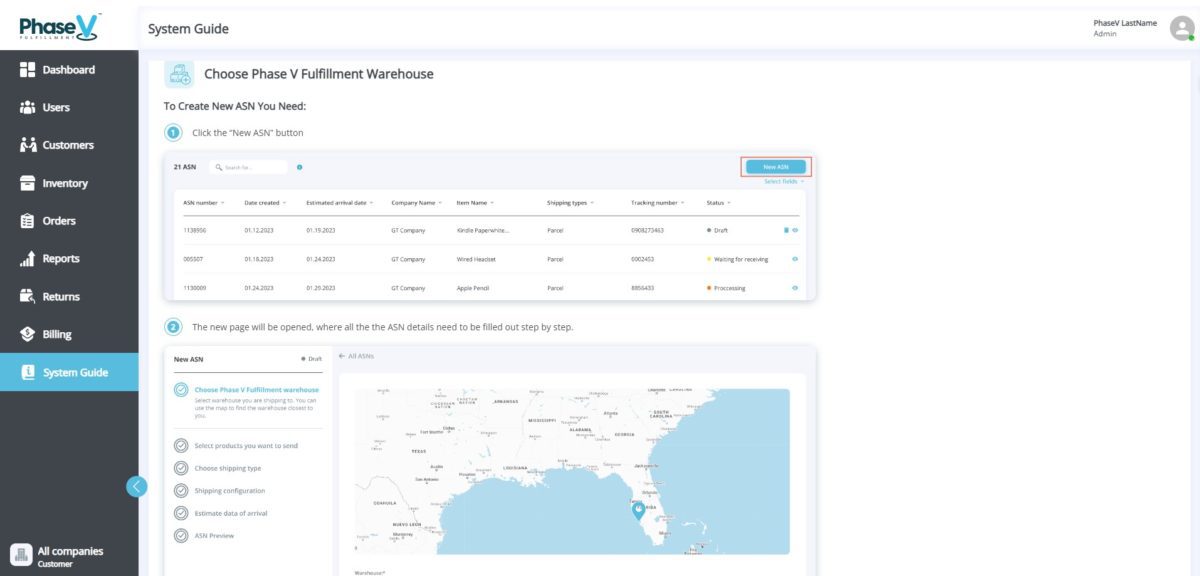The height and width of the screenshot is (576, 1200).
Task: Click check icon for Select products step
Action: [181, 446]
